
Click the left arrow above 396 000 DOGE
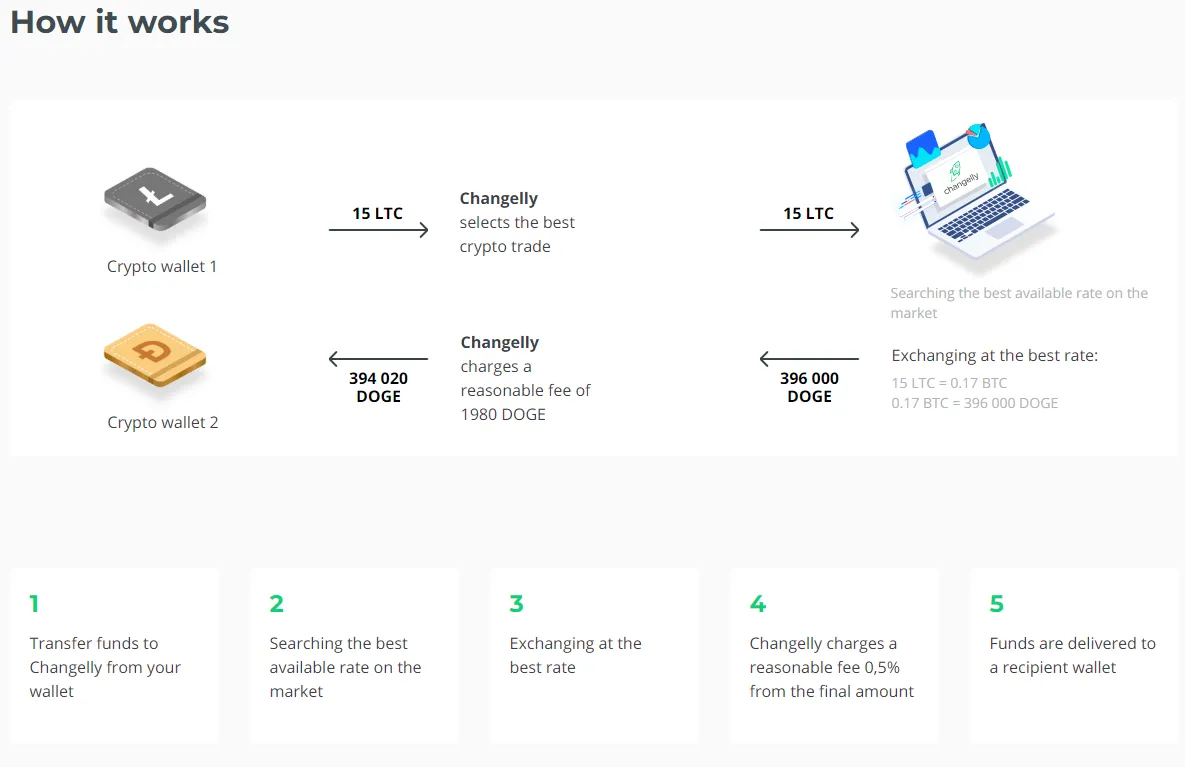[809, 359]
